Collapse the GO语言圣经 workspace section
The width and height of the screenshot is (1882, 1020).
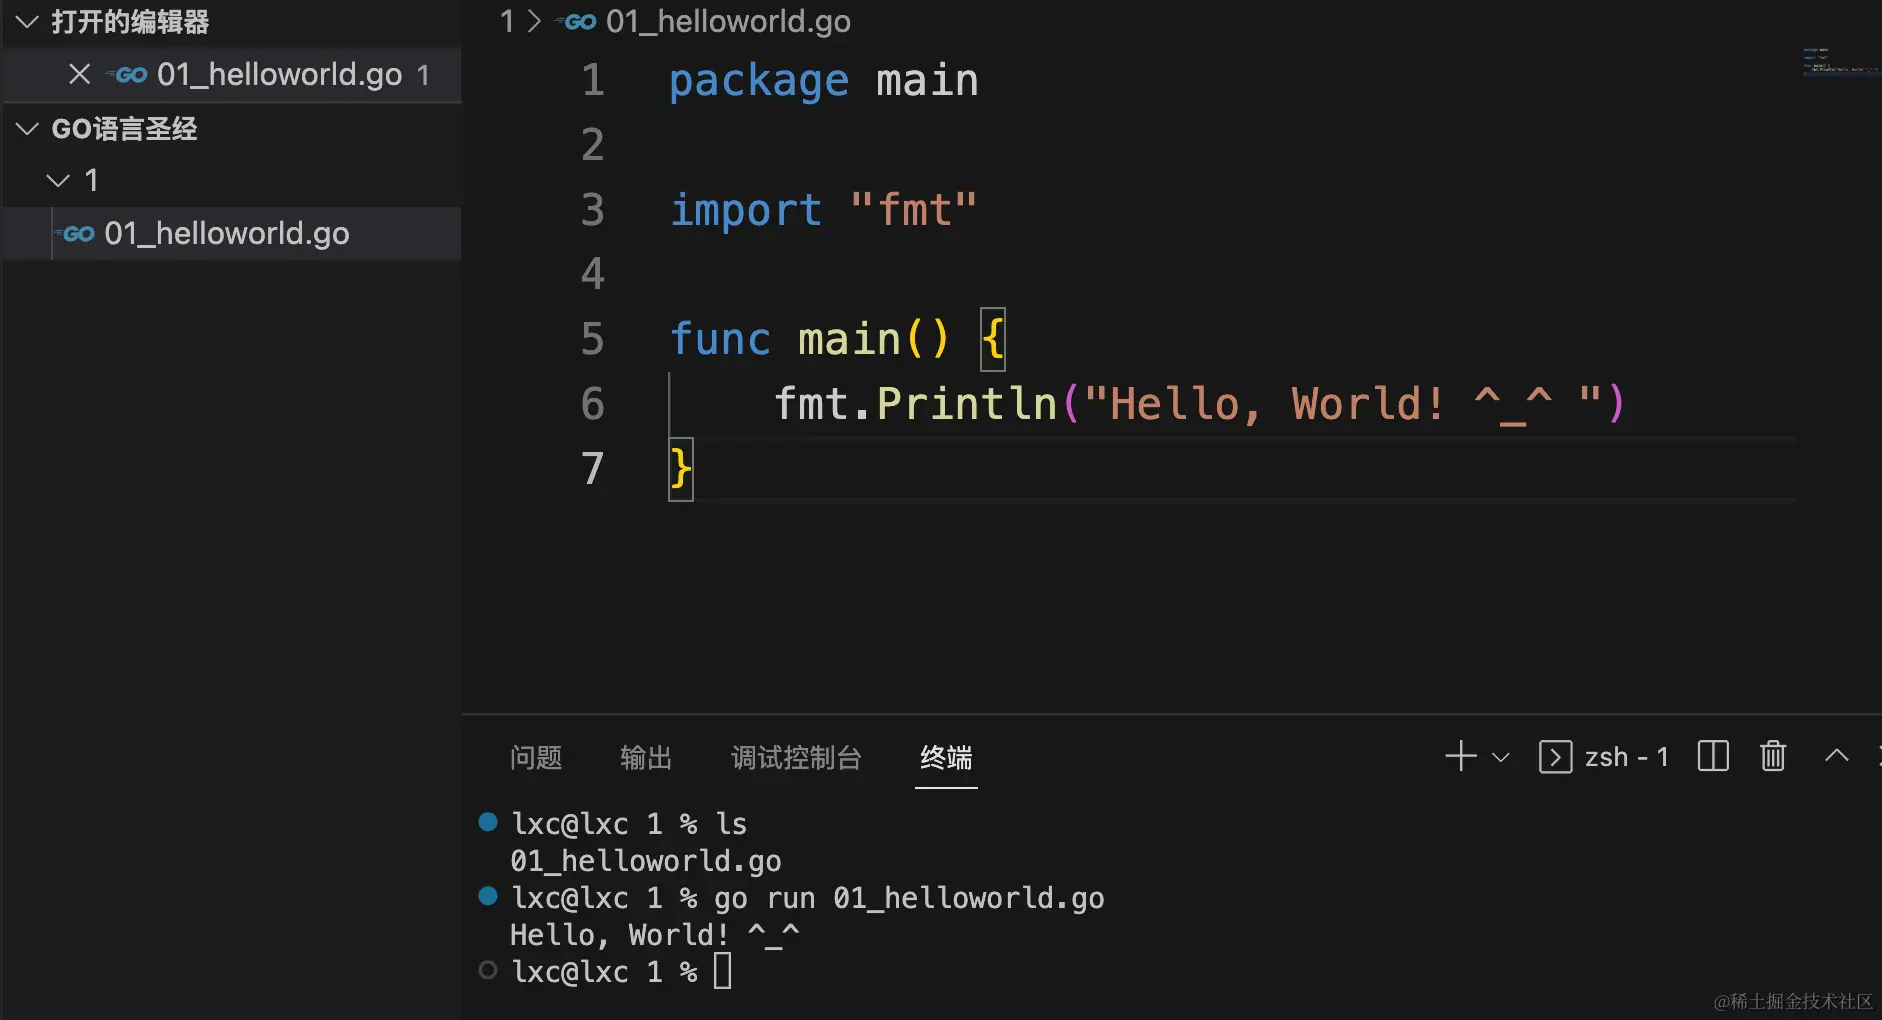coord(27,129)
